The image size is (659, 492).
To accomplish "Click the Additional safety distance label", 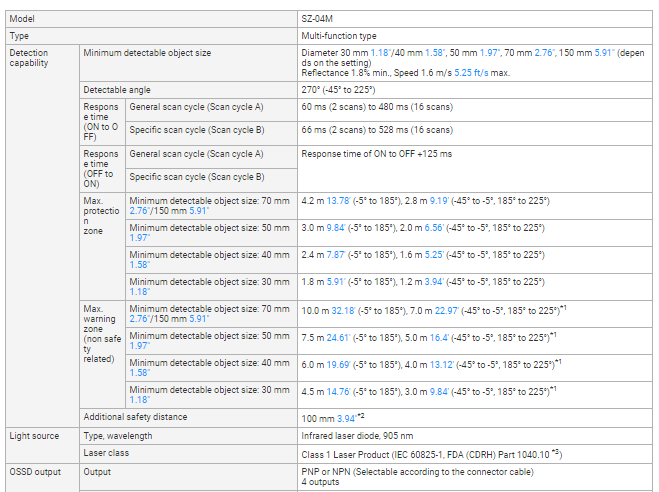I will 135,417.
